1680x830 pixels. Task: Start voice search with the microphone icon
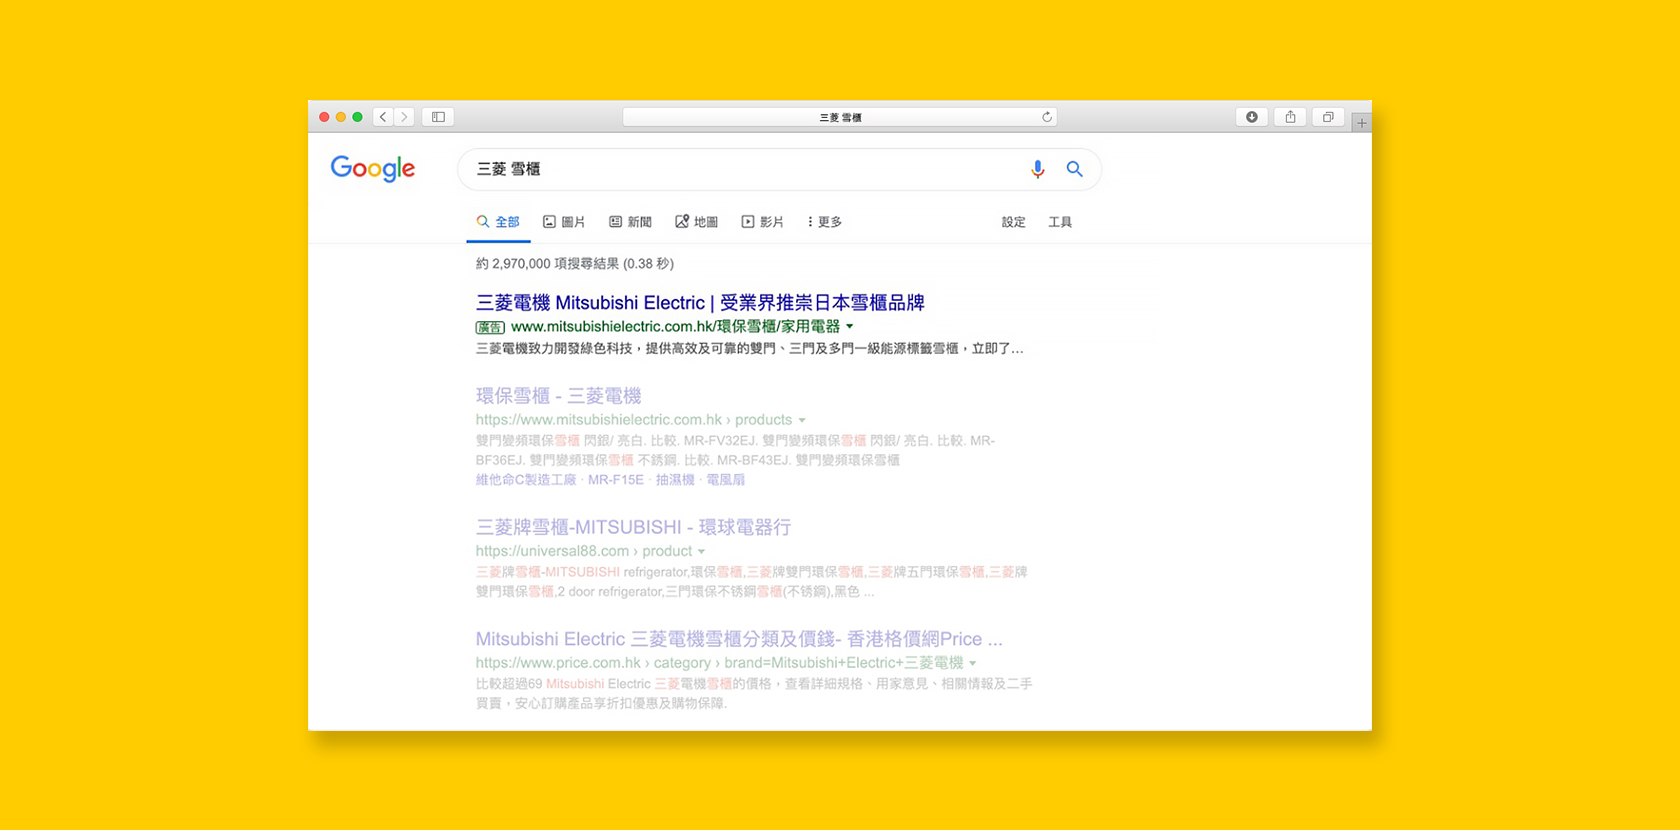click(x=1038, y=169)
